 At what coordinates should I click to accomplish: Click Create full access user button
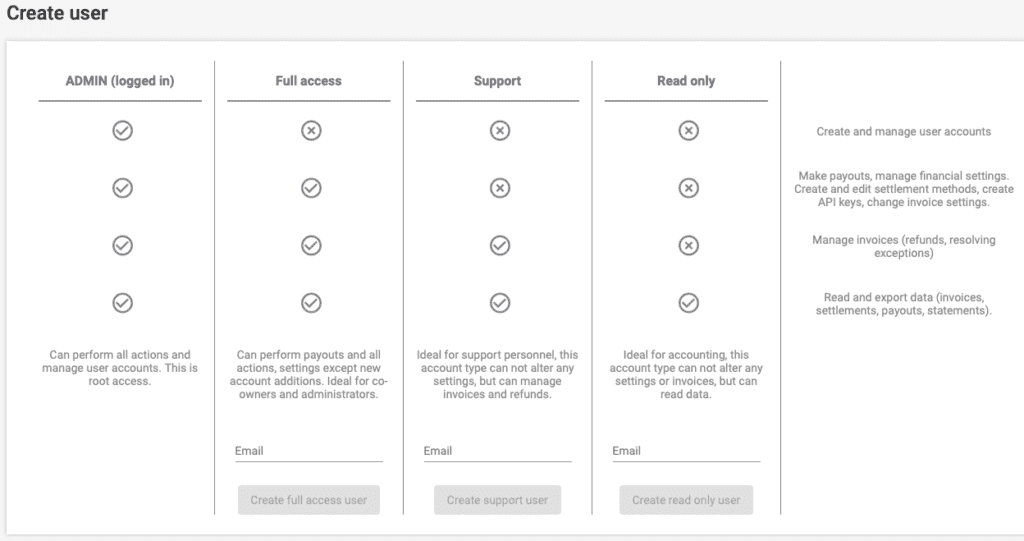(x=309, y=500)
